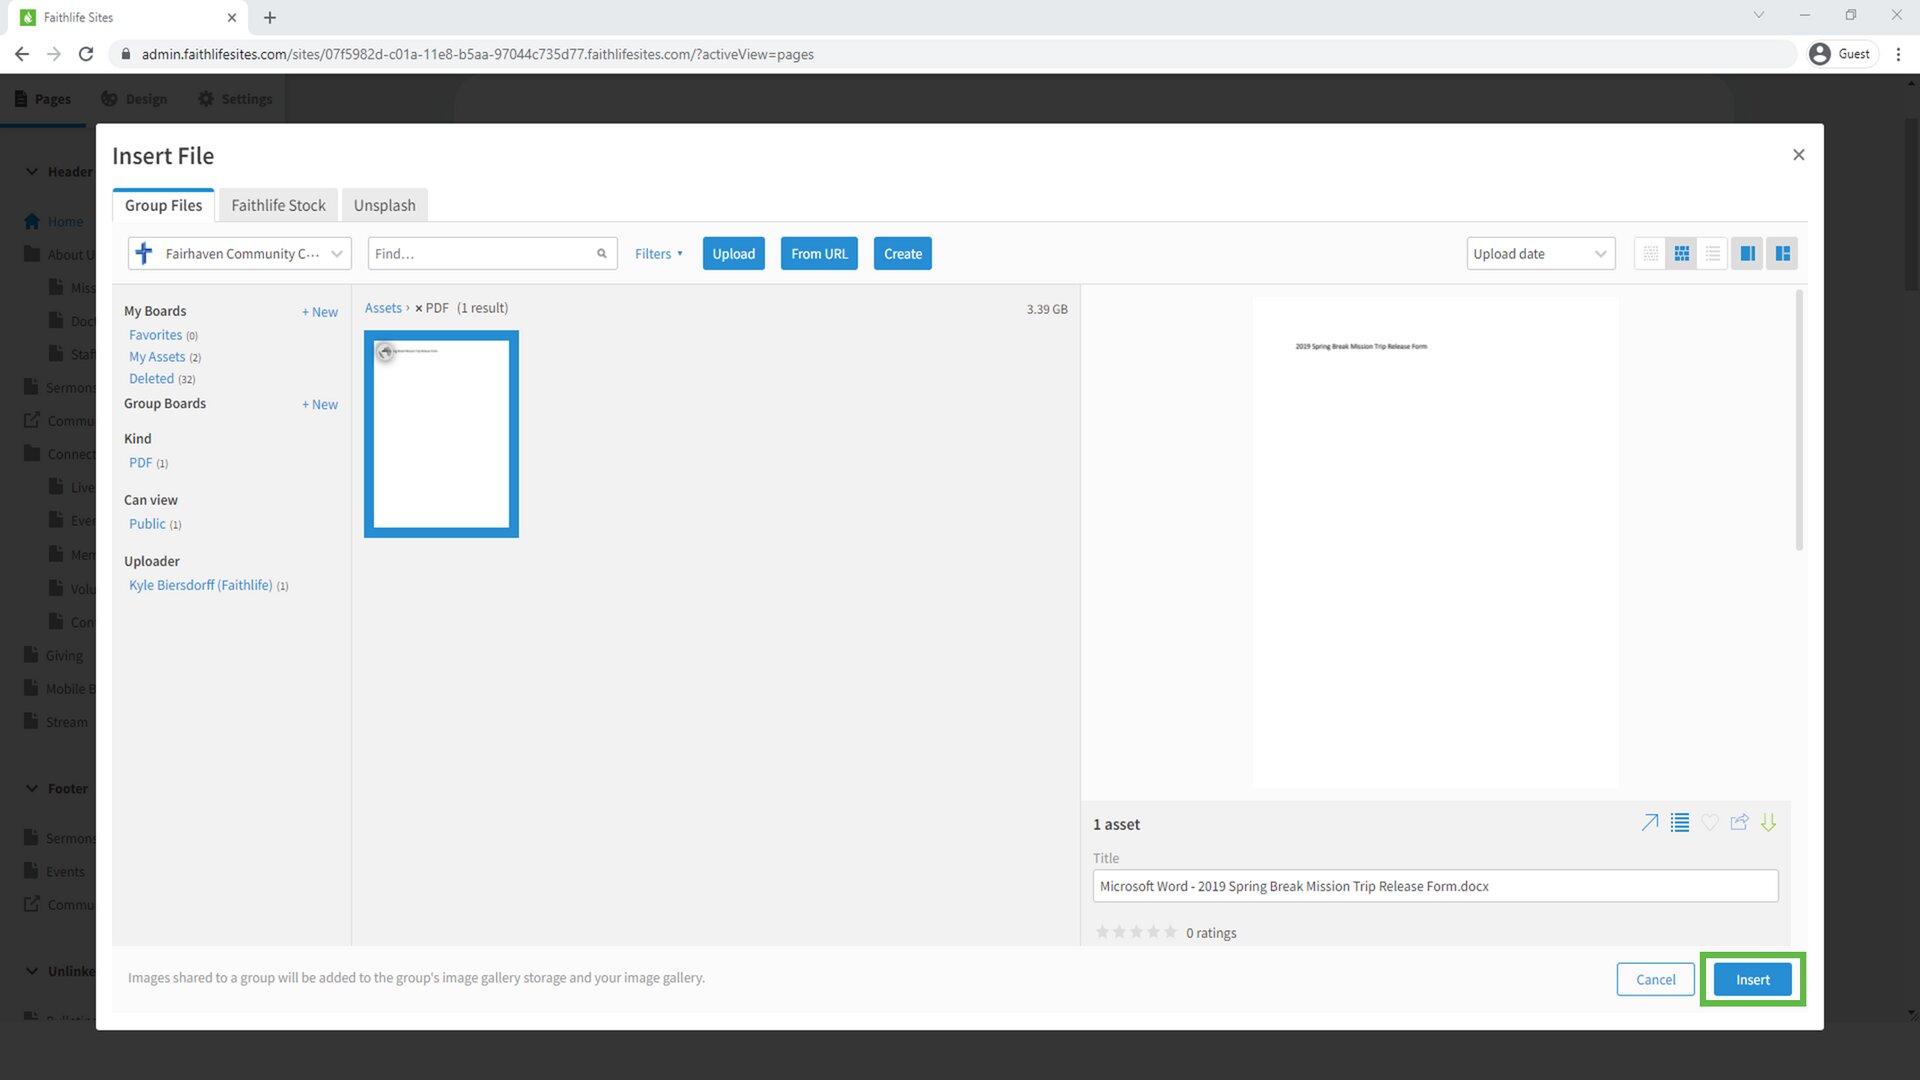1920x1080 pixels.
Task: Click the large document preview image
Action: tap(1435, 542)
